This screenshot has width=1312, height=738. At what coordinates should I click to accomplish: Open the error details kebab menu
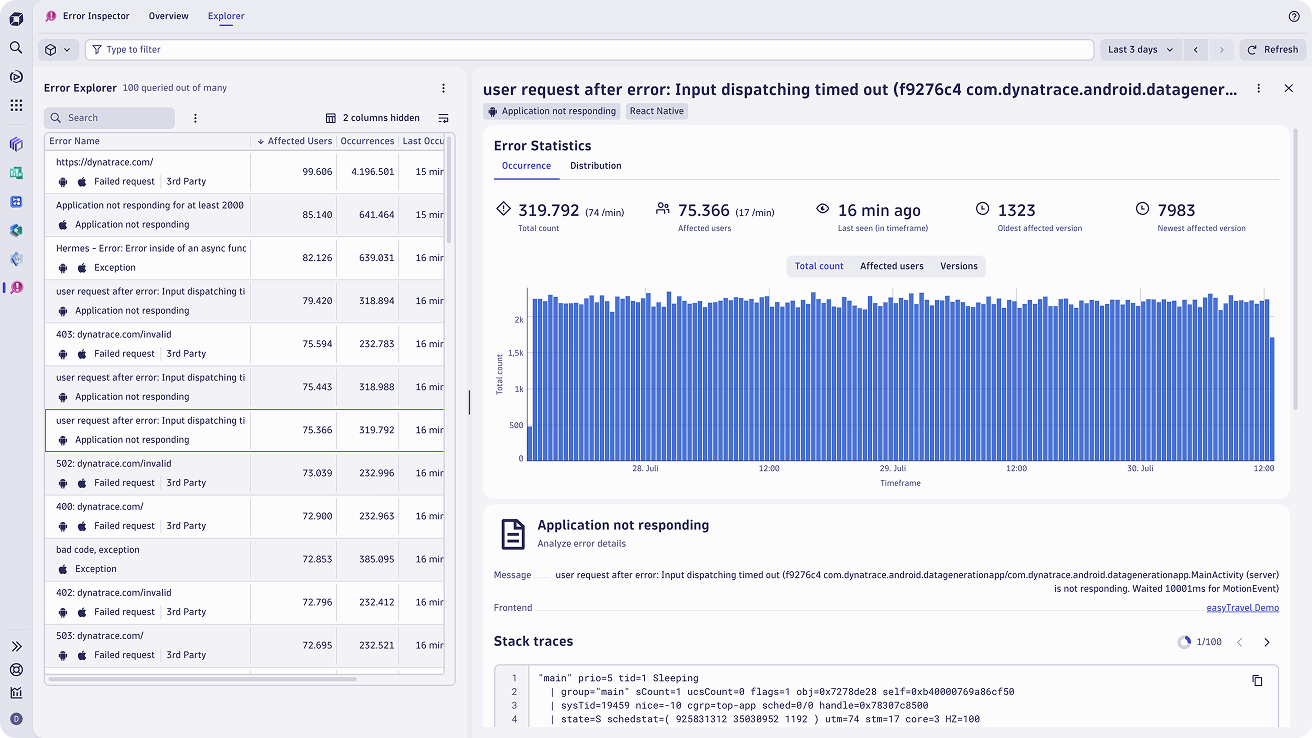pos(1259,89)
